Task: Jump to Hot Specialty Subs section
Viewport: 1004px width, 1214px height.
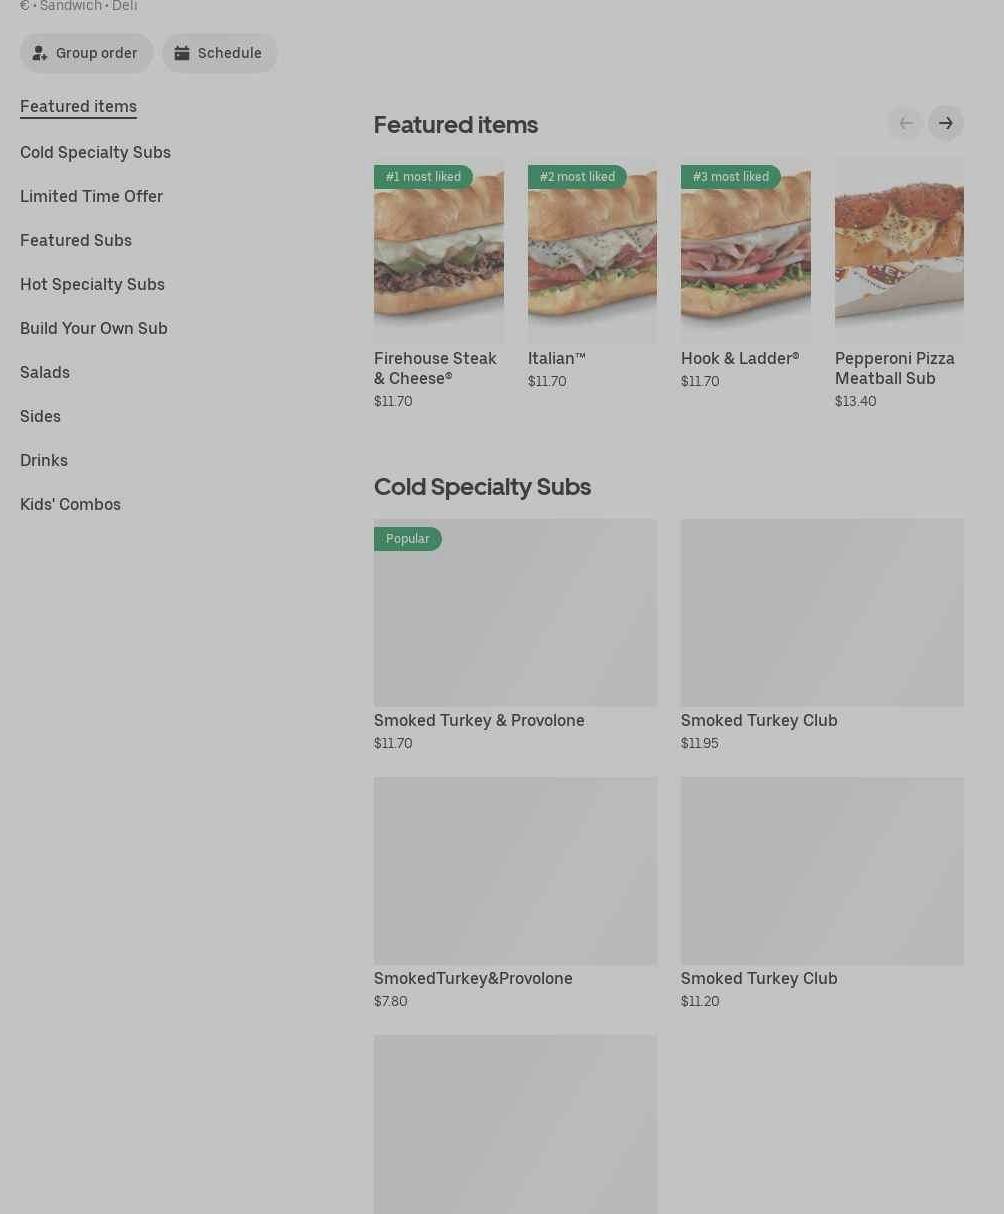Action: (92, 284)
